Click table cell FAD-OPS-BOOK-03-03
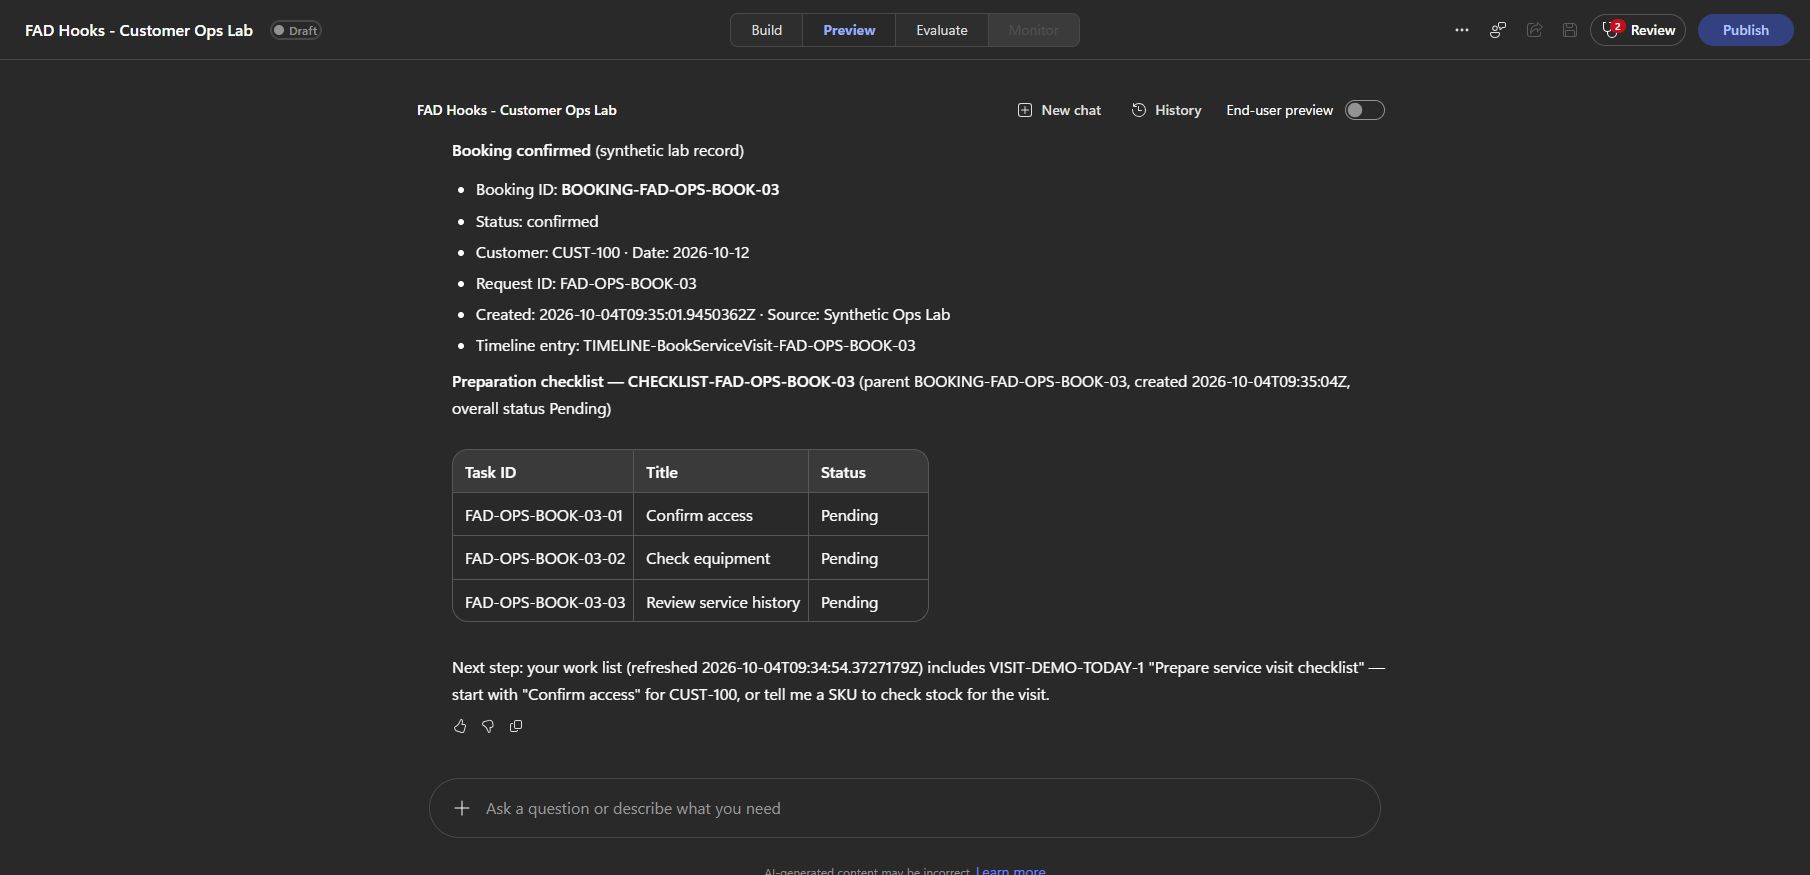This screenshot has height=875, width=1810. (543, 602)
